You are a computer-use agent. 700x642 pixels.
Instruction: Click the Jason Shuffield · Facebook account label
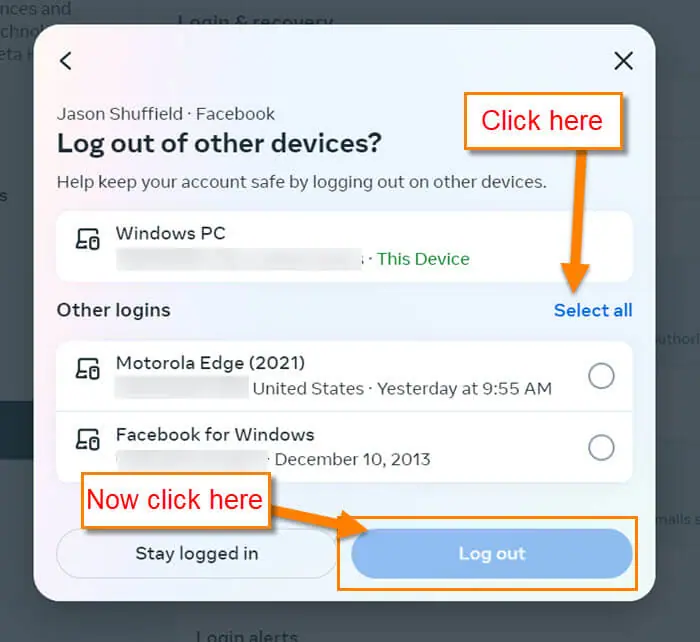166,114
